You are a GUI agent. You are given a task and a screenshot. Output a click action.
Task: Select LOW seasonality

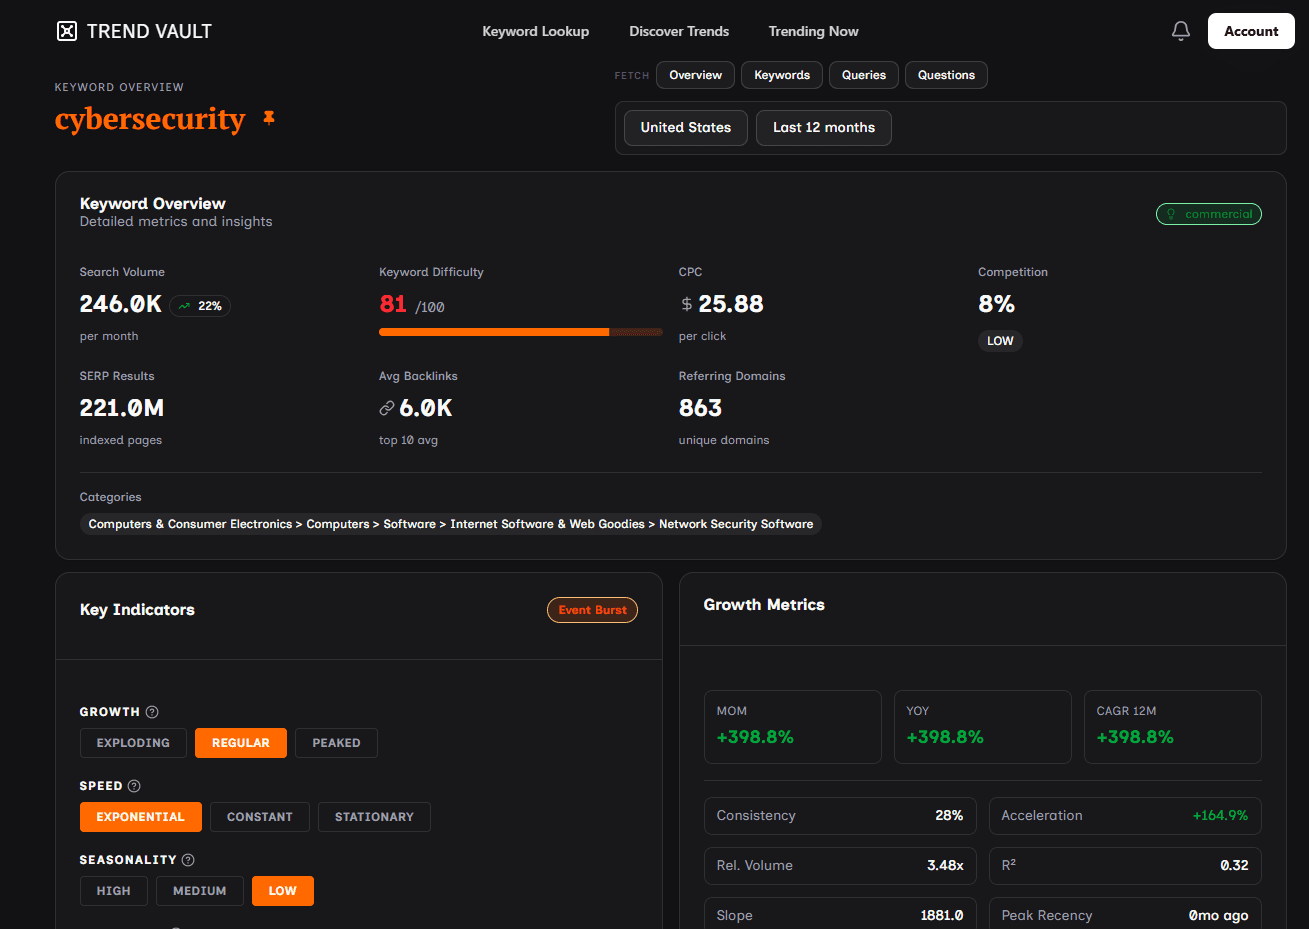click(x=283, y=891)
